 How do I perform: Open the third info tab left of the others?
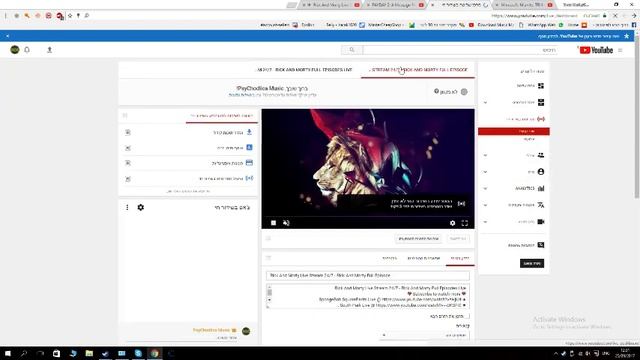(x=389, y=258)
